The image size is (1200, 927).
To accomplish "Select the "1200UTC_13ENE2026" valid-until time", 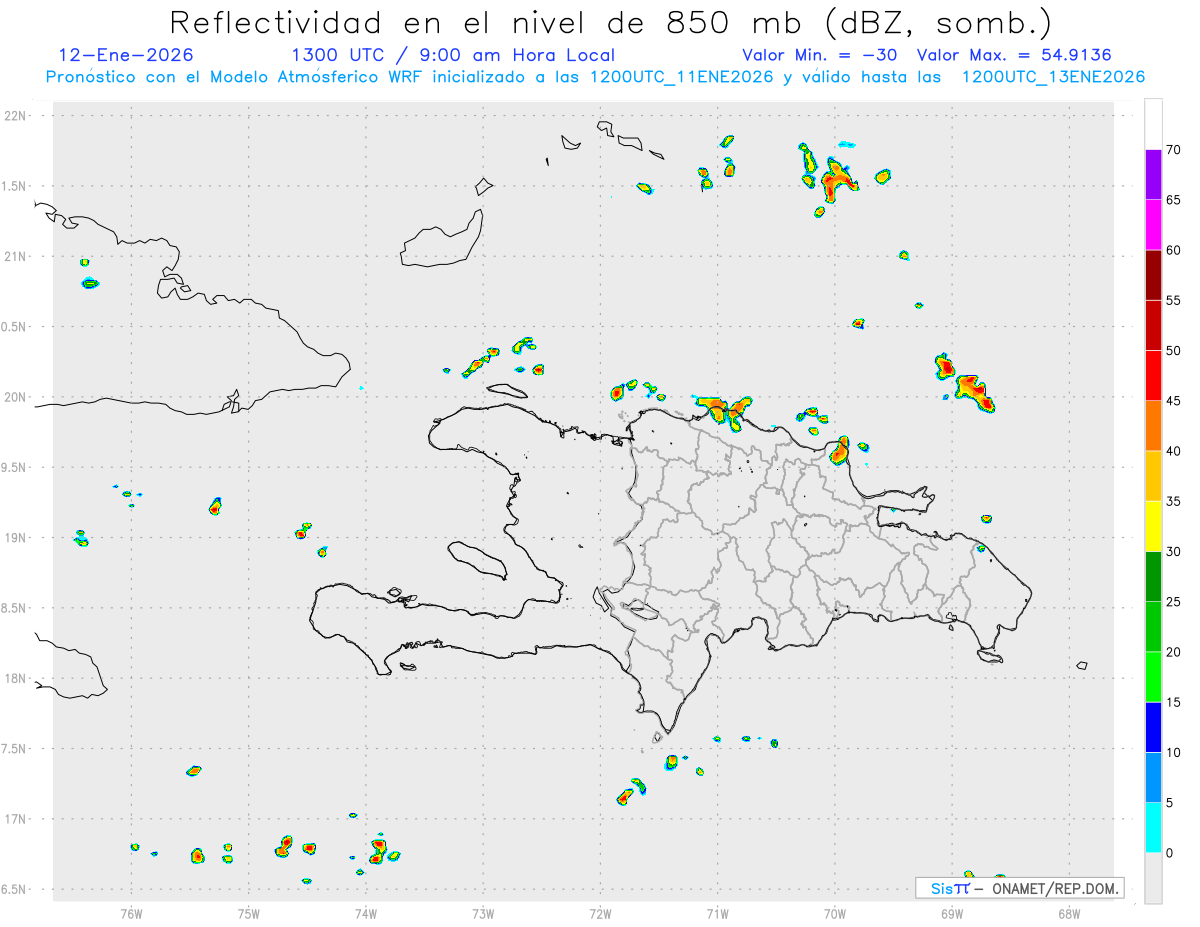I will click(x=1053, y=77).
